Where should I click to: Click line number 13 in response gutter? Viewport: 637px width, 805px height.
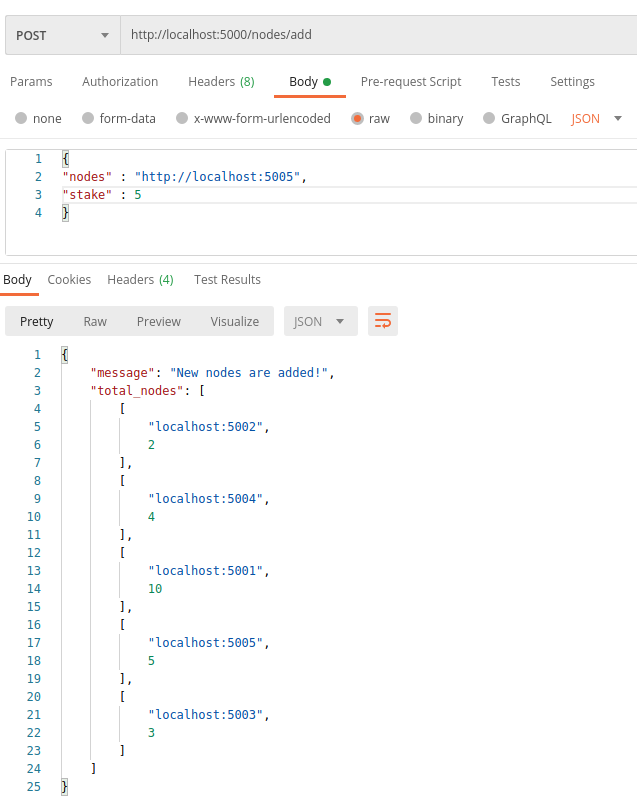pos(34,570)
